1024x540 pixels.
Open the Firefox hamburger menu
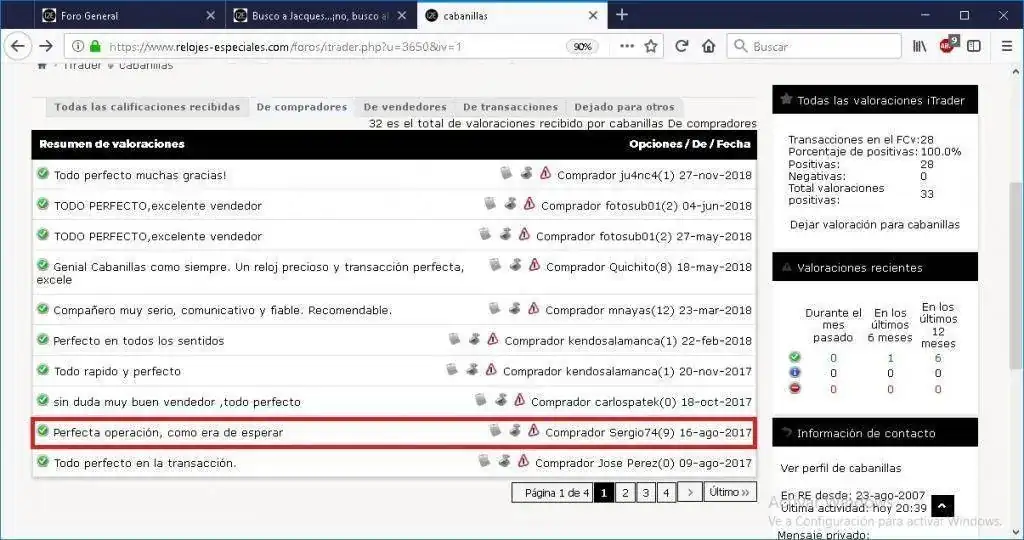(x=1002, y=46)
